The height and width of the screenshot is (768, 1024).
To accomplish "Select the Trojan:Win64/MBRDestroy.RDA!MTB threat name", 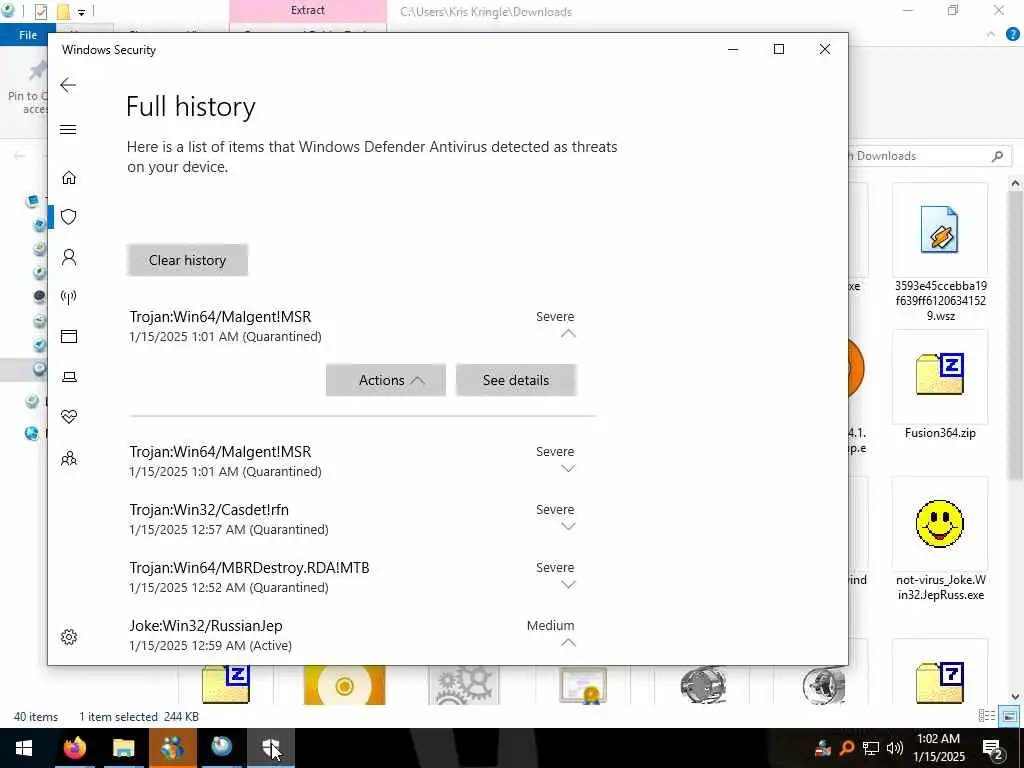I will [x=249, y=568].
